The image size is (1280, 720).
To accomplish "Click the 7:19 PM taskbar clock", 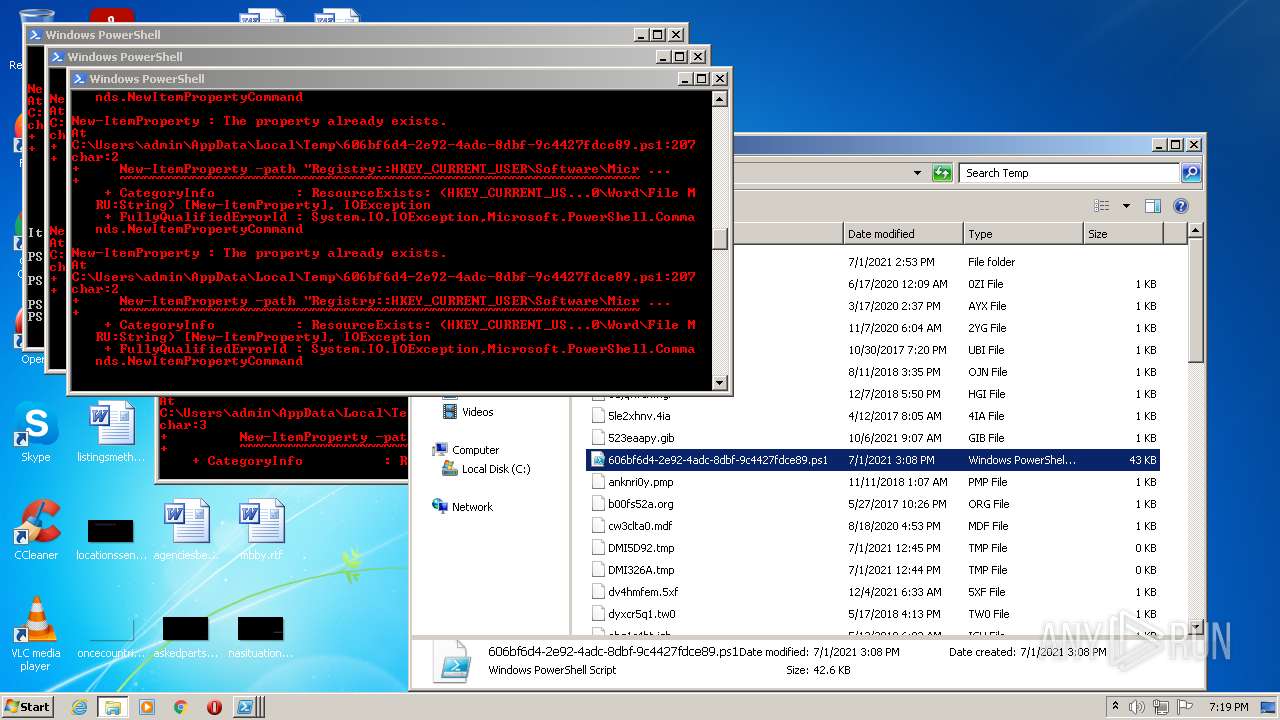I will coord(1229,707).
